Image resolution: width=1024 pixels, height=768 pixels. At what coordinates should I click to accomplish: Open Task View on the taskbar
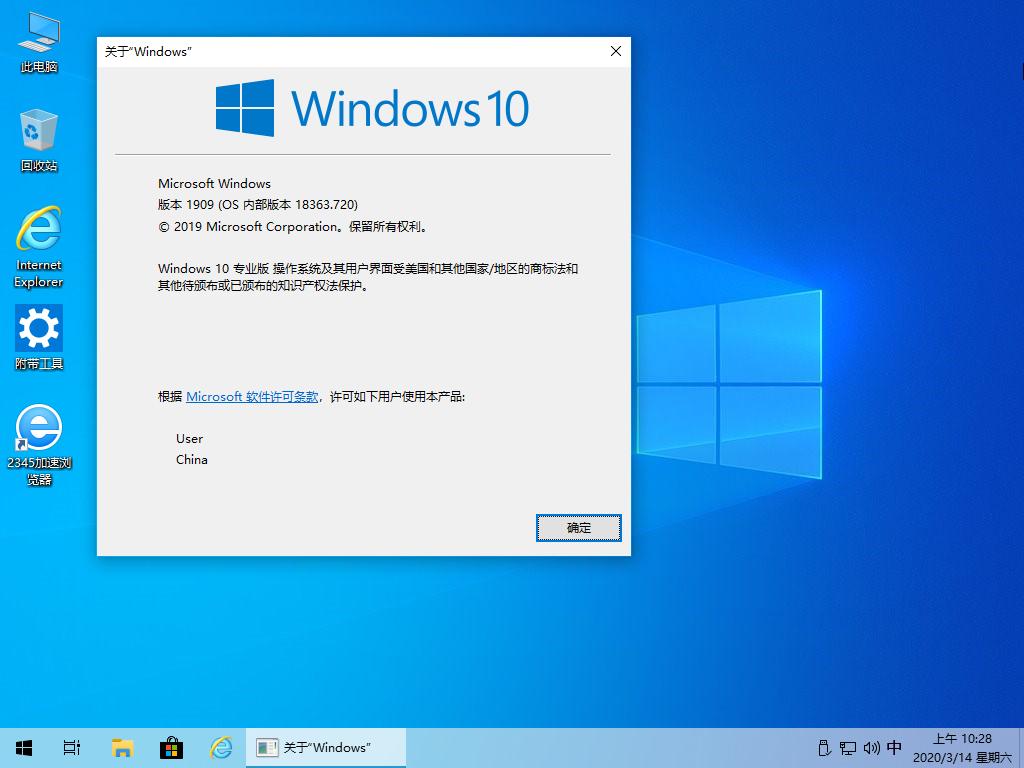point(72,748)
